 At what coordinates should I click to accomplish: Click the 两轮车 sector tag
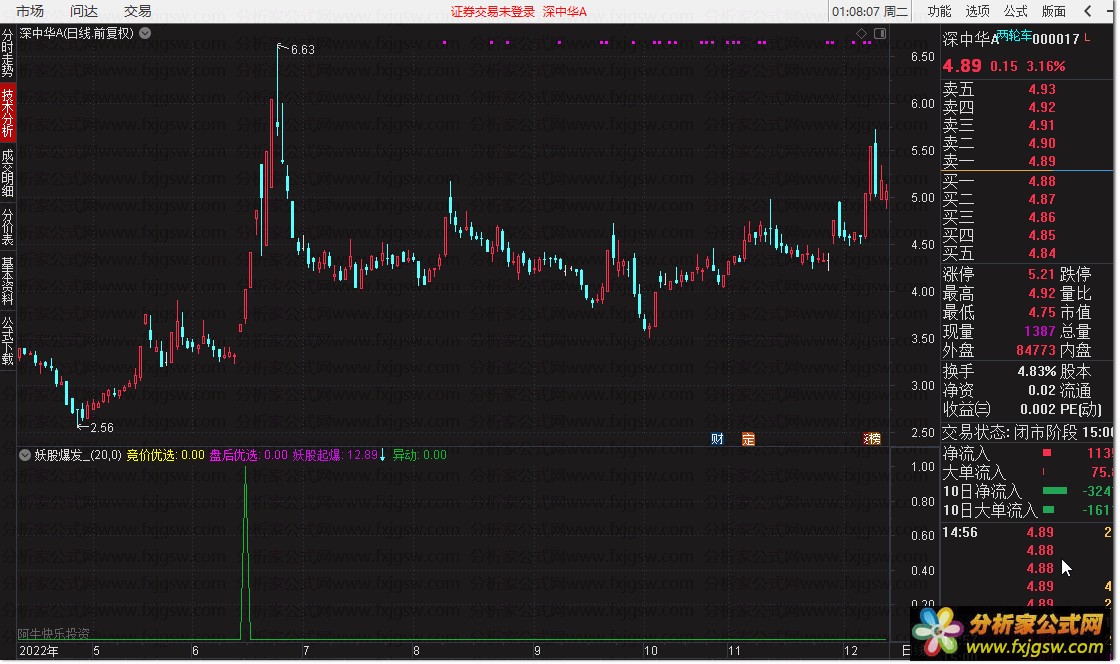(1014, 35)
